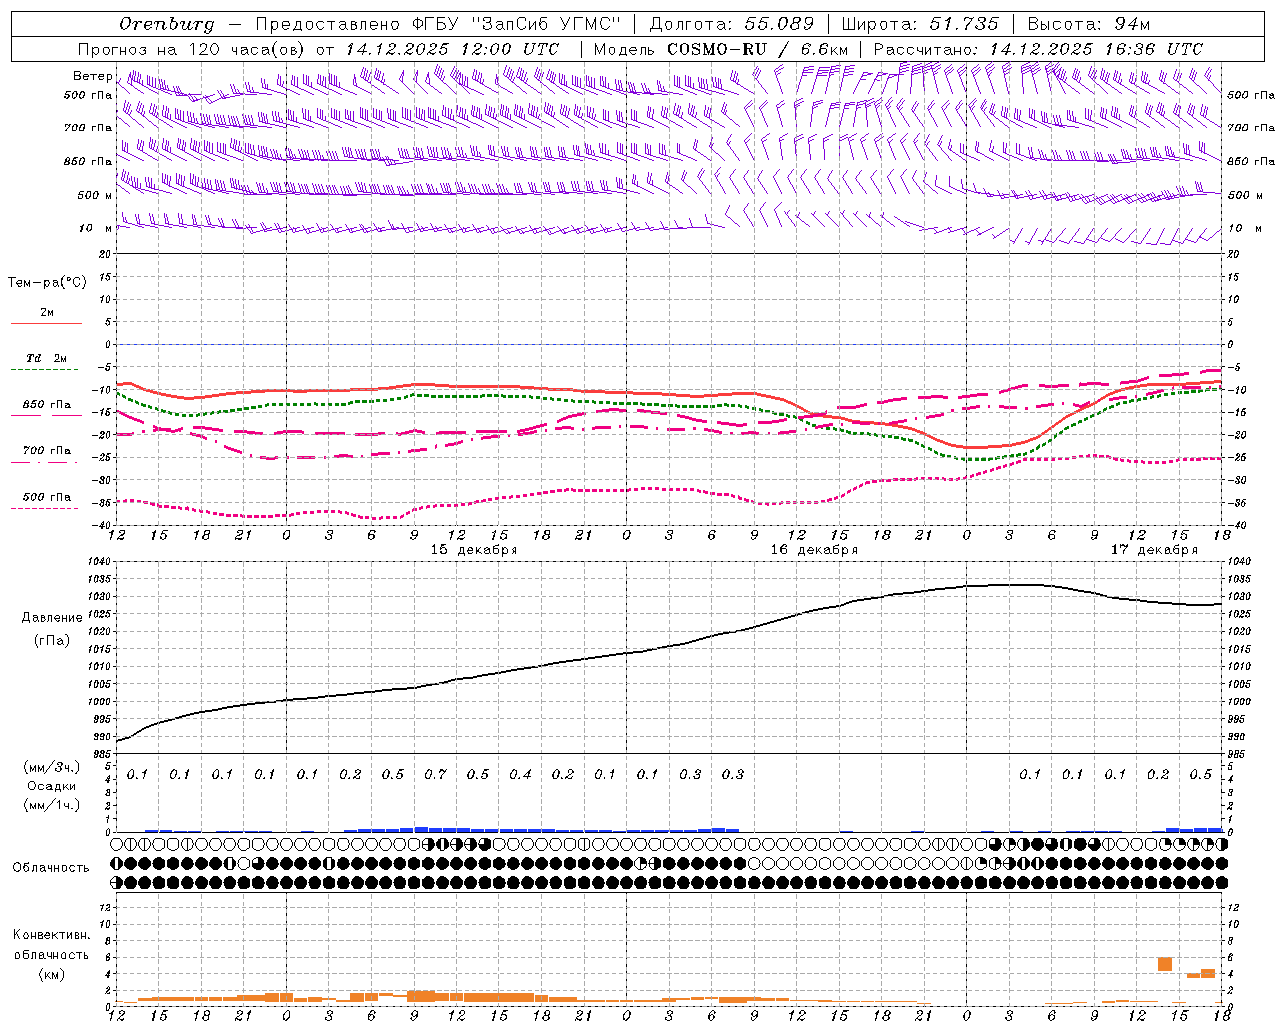This screenshot has width=1280, height=1024.
Task: Click the Конвективн. convective cloud label
Action: click(52, 935)
